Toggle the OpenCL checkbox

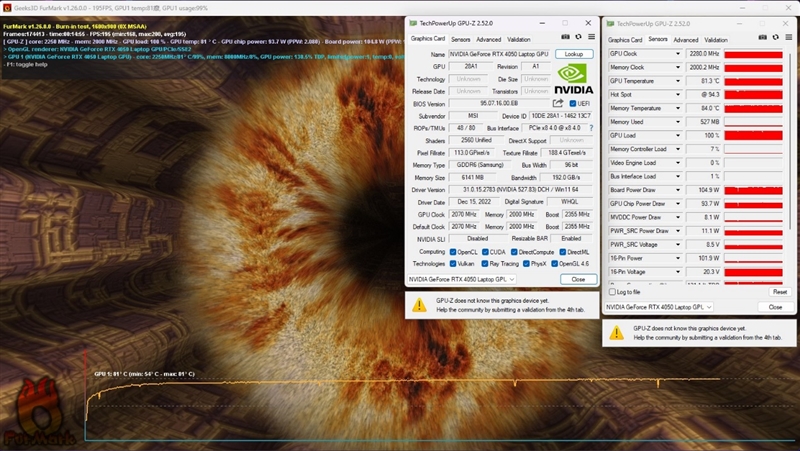453,252
